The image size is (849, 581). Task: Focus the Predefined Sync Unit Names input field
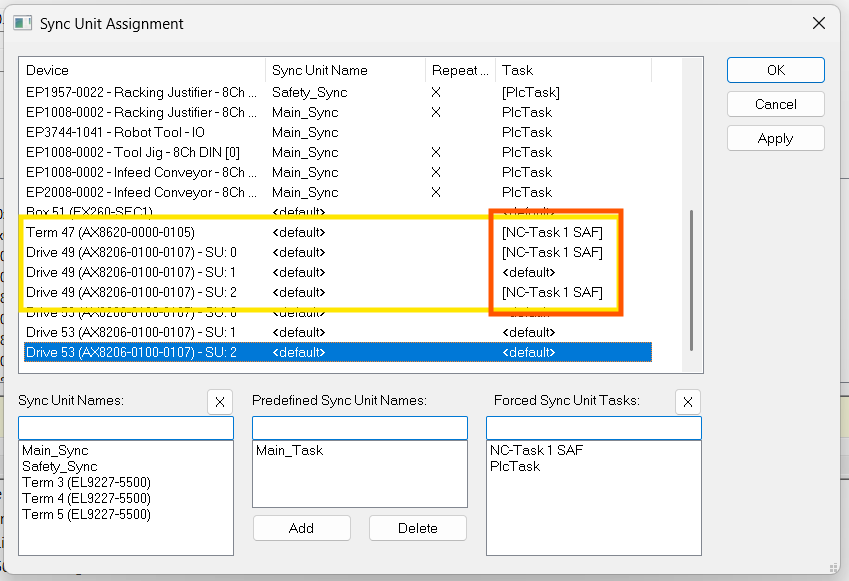point(360,428)
